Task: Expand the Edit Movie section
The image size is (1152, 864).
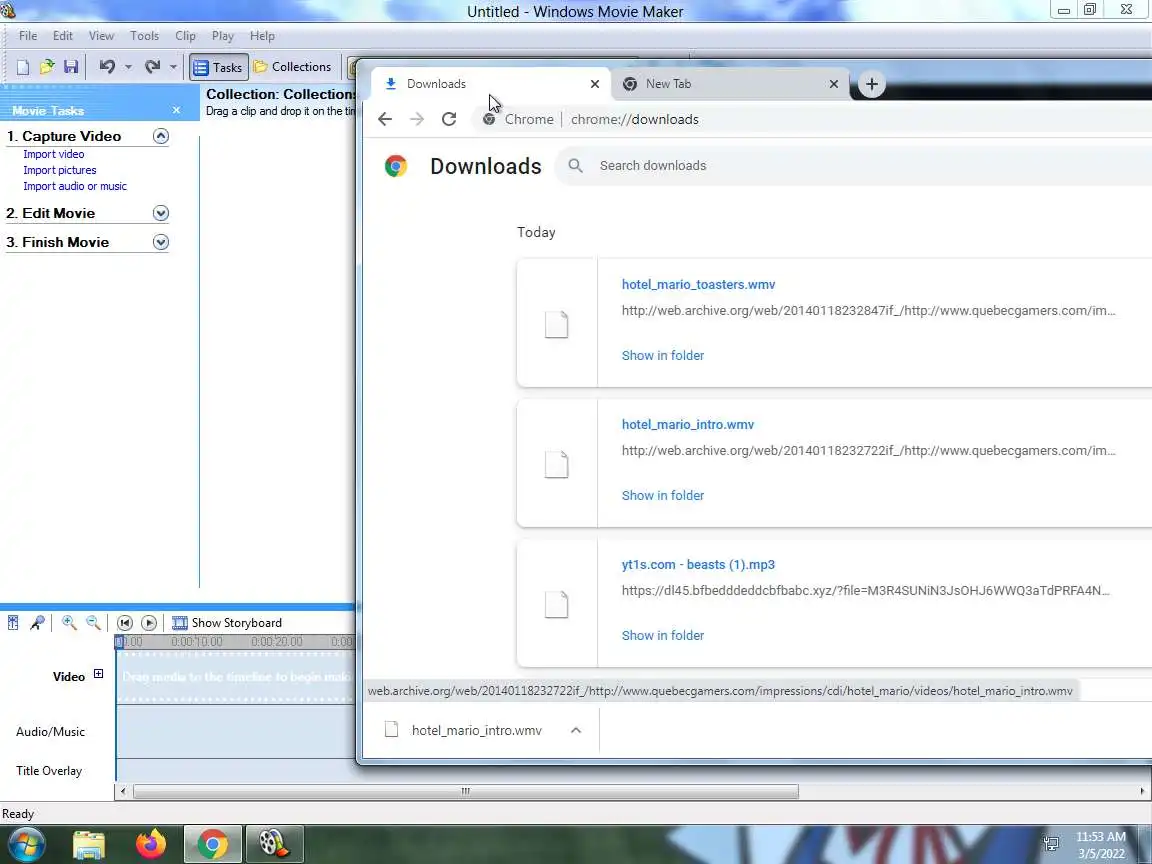Action: pos(161,213)
